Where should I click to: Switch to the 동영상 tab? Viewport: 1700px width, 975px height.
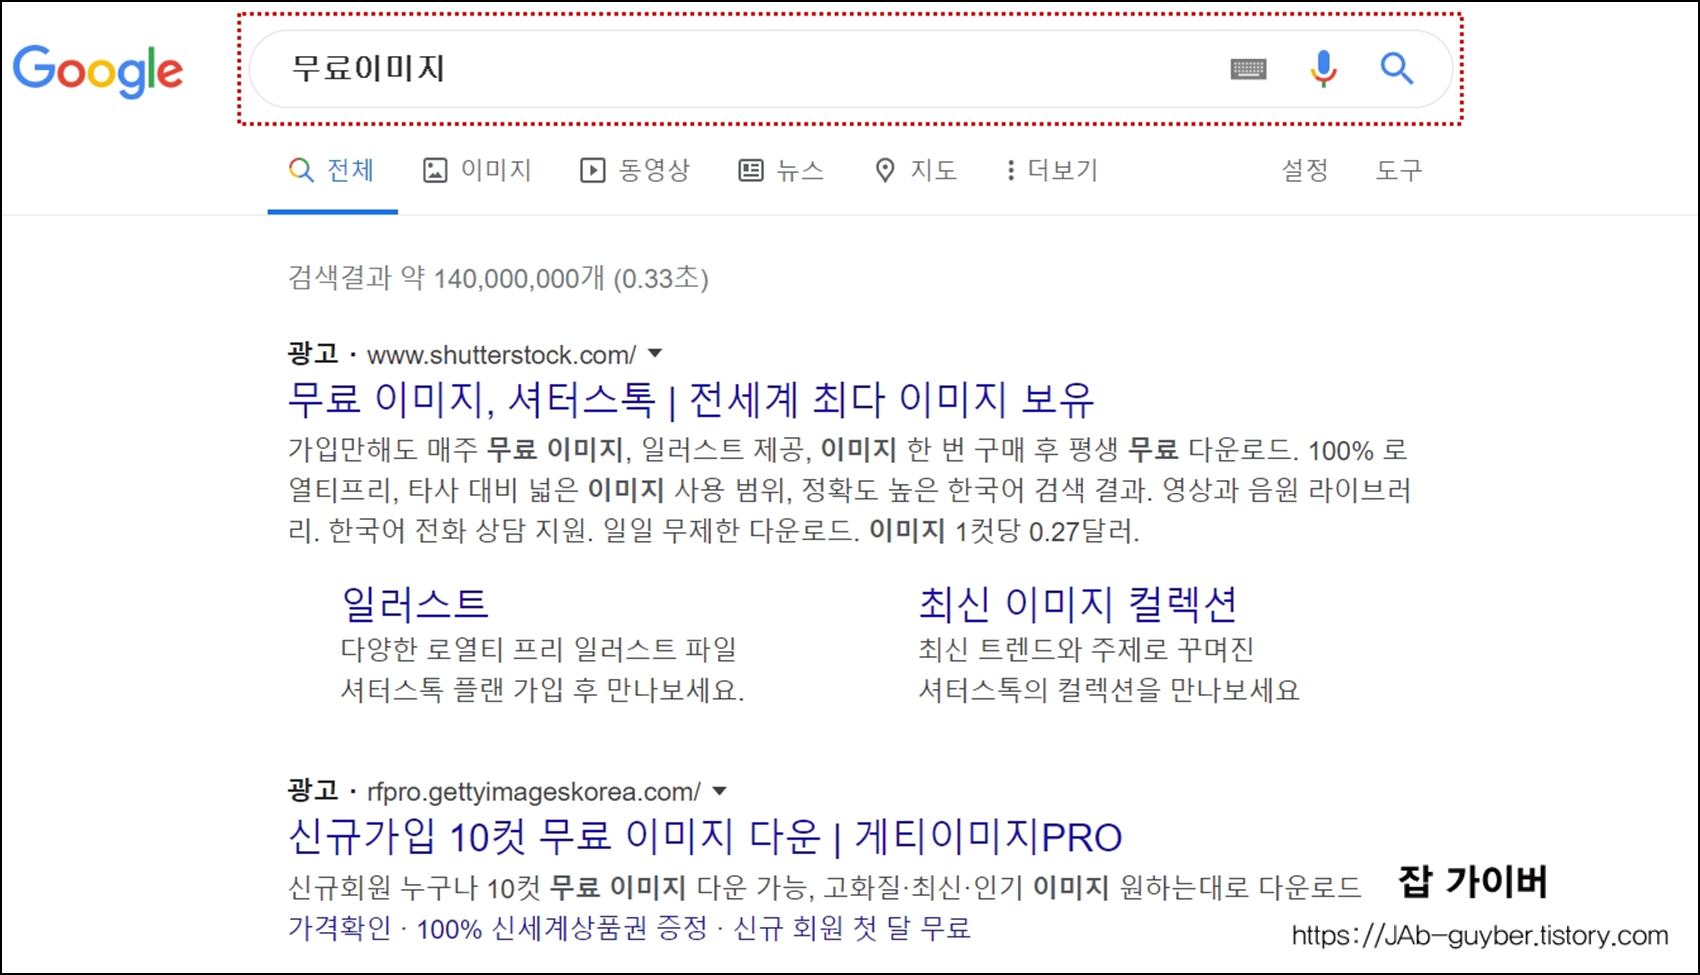(x=635, y=170)
